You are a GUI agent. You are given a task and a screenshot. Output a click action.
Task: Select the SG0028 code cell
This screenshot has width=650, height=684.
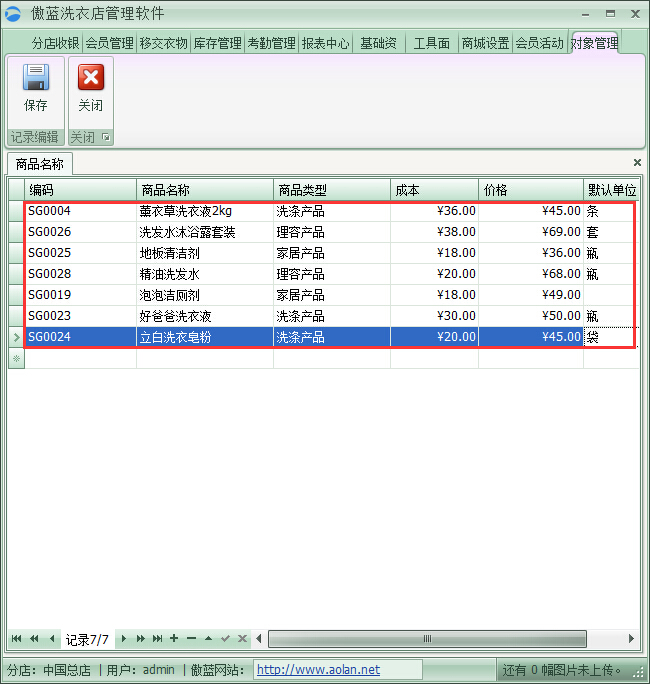(x=81, y=274)
